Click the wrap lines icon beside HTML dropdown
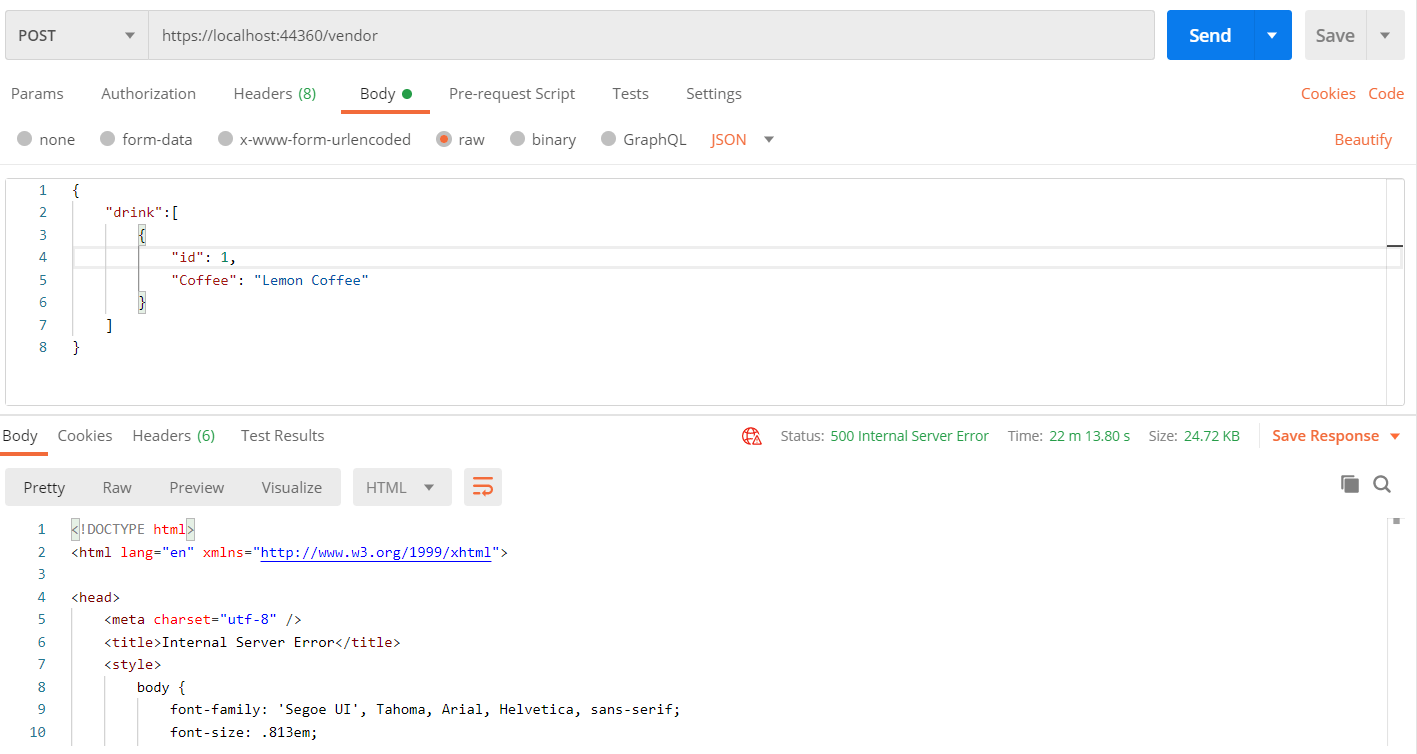Image resolution: width=1417 pixels, height=754 pixels. click(x=483, y=487)
